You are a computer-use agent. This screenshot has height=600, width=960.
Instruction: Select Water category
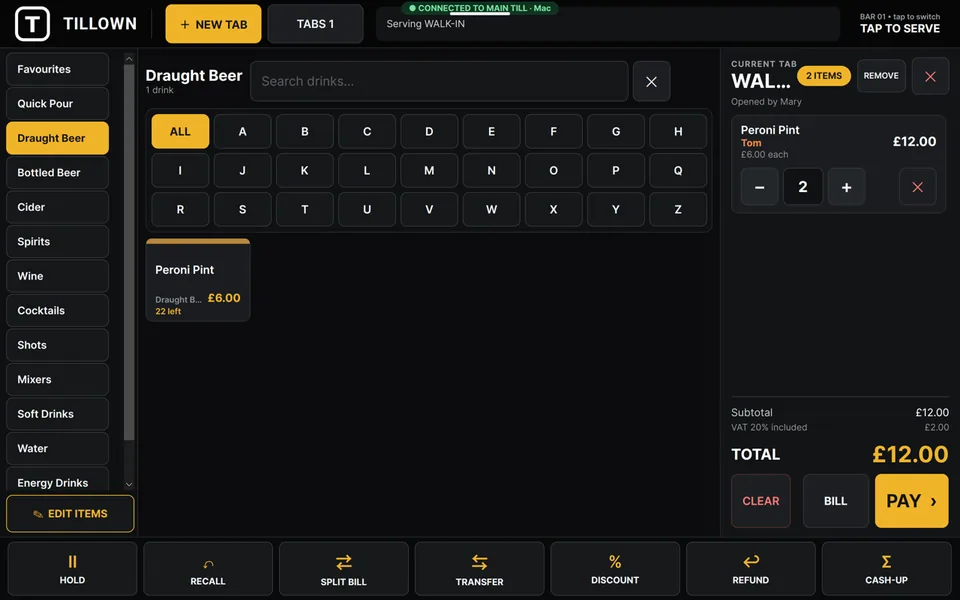pos(58,448)
